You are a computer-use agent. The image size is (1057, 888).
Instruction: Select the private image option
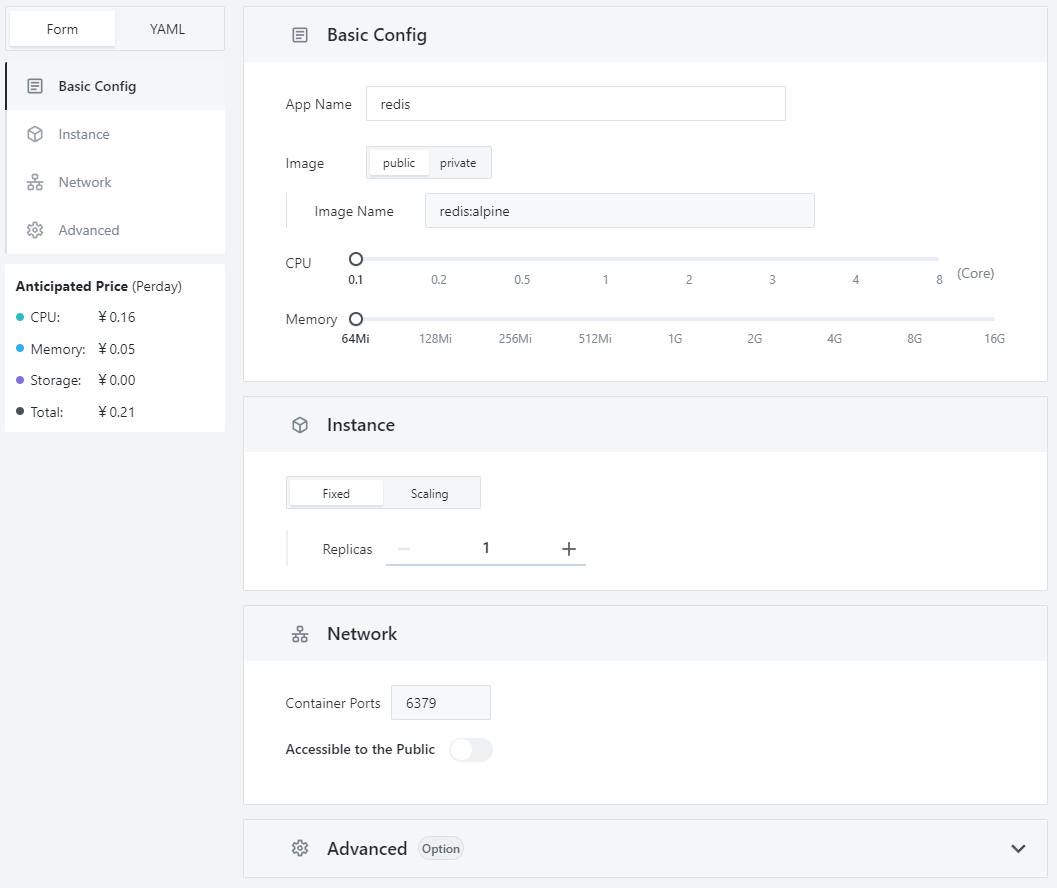point(458,163)
